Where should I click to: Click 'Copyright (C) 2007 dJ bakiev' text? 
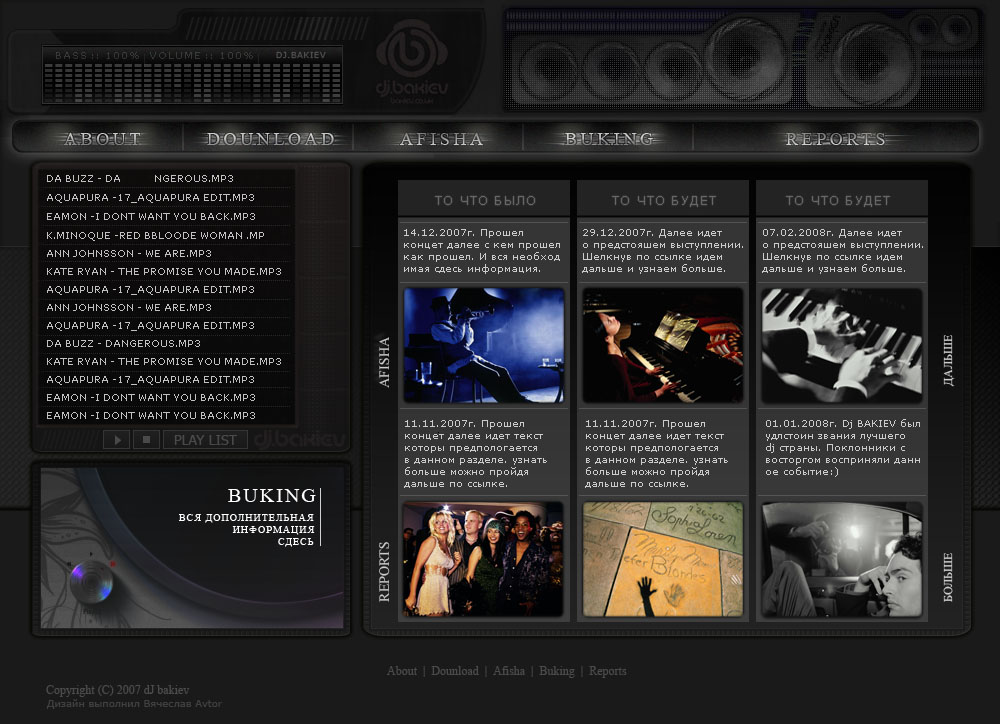[117, 690]
